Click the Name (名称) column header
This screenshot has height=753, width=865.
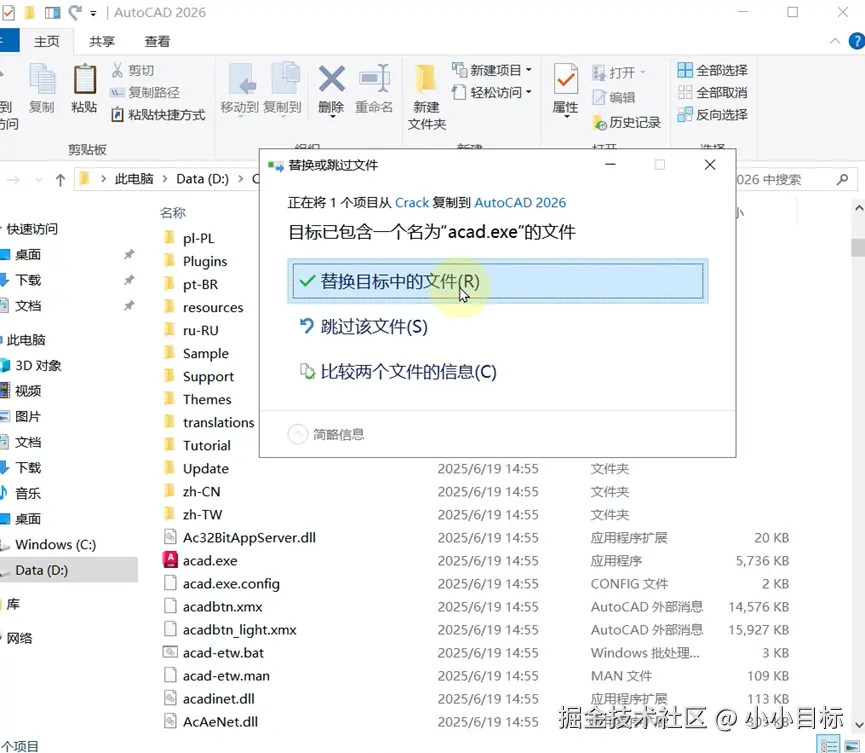point(173,212)
